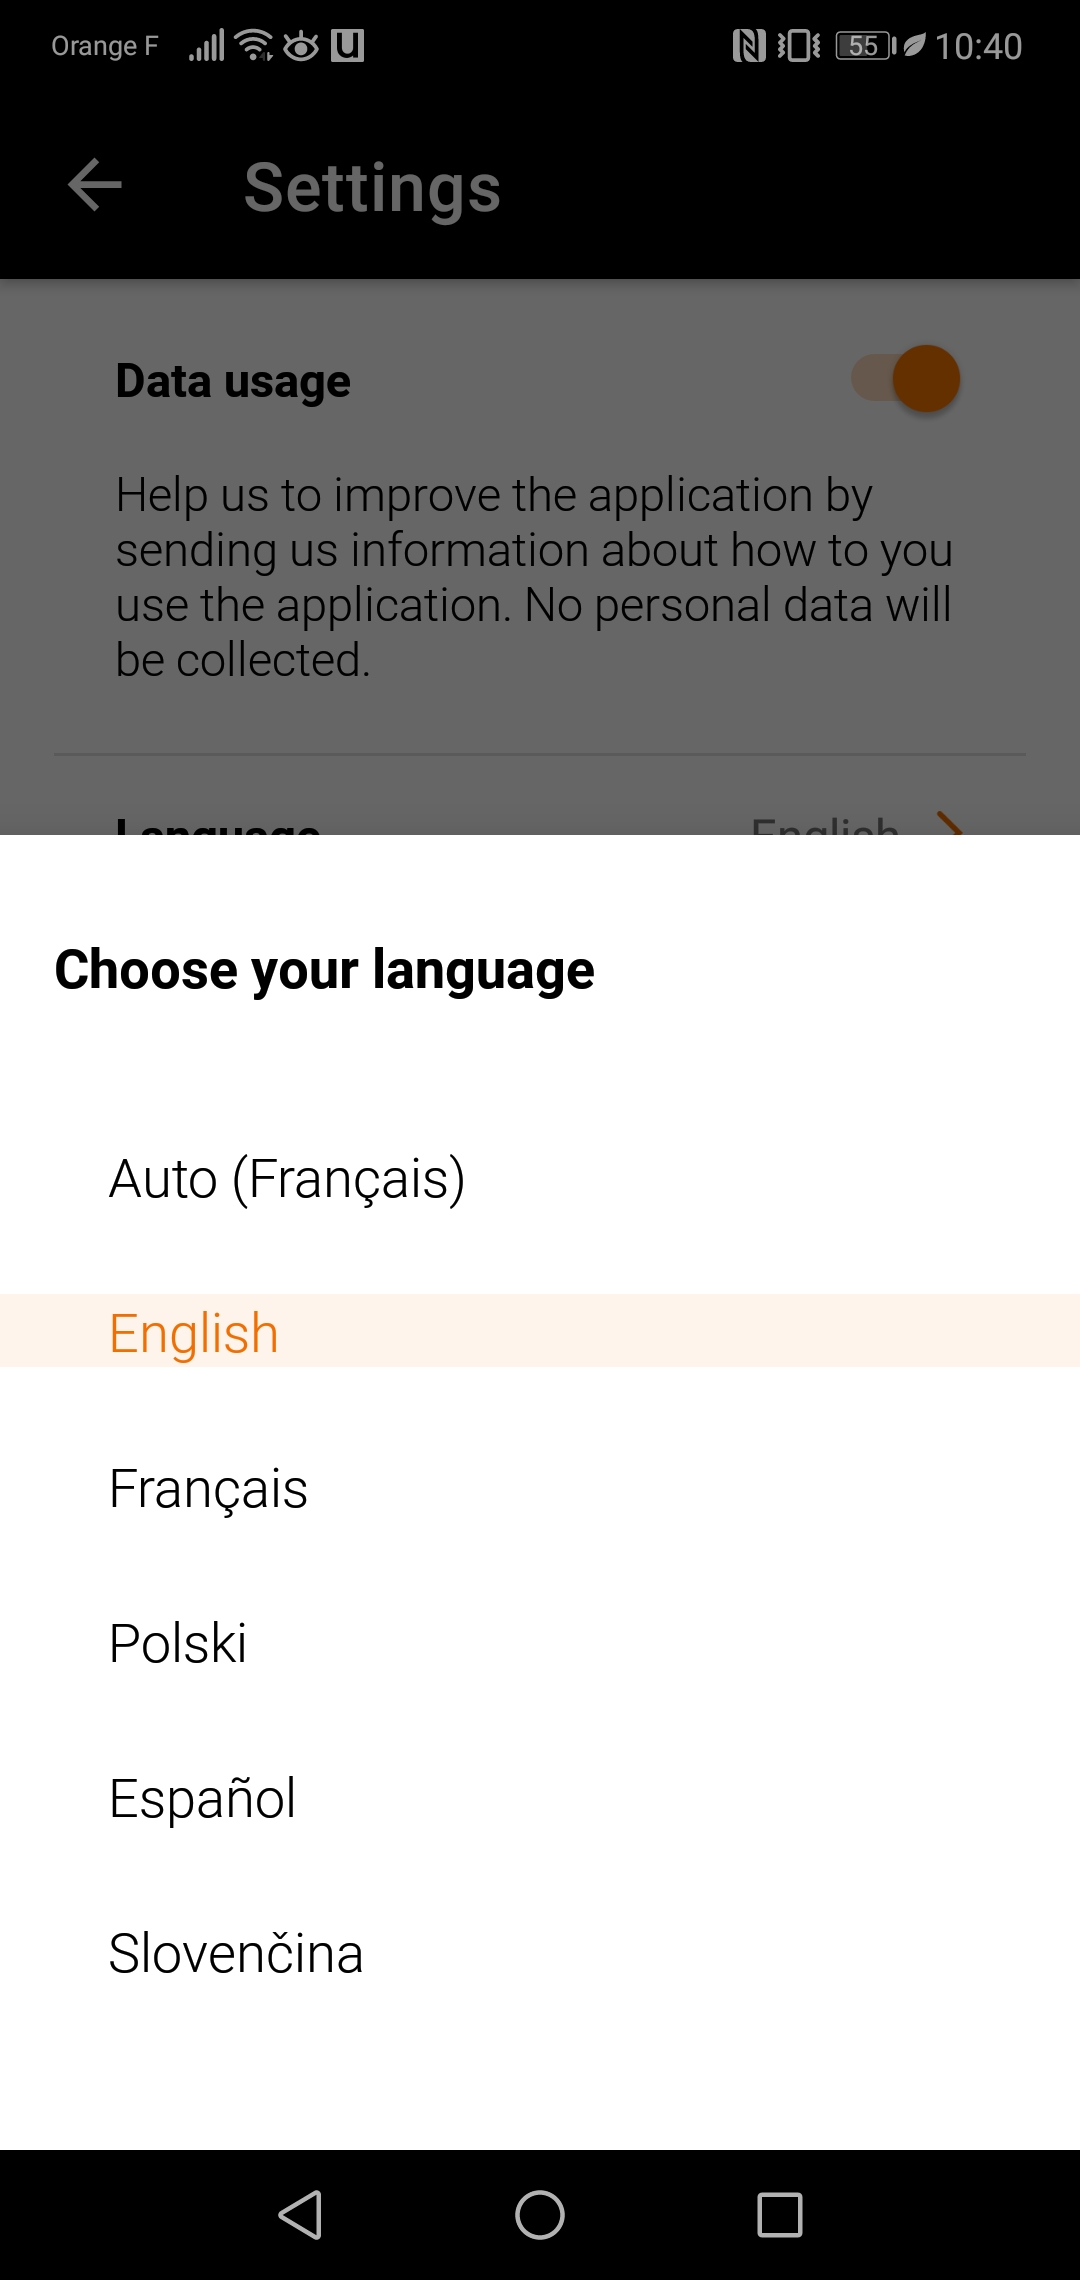The width and height of the screenshot is (1080, 2280).
Task: Select the English language option
Action: (193, 1331)
